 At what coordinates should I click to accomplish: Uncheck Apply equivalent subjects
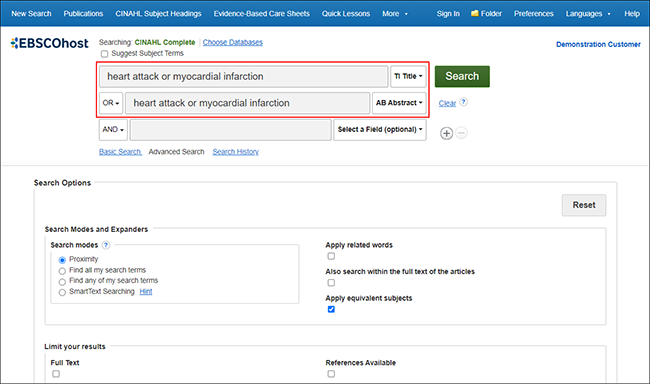(331, 309)
